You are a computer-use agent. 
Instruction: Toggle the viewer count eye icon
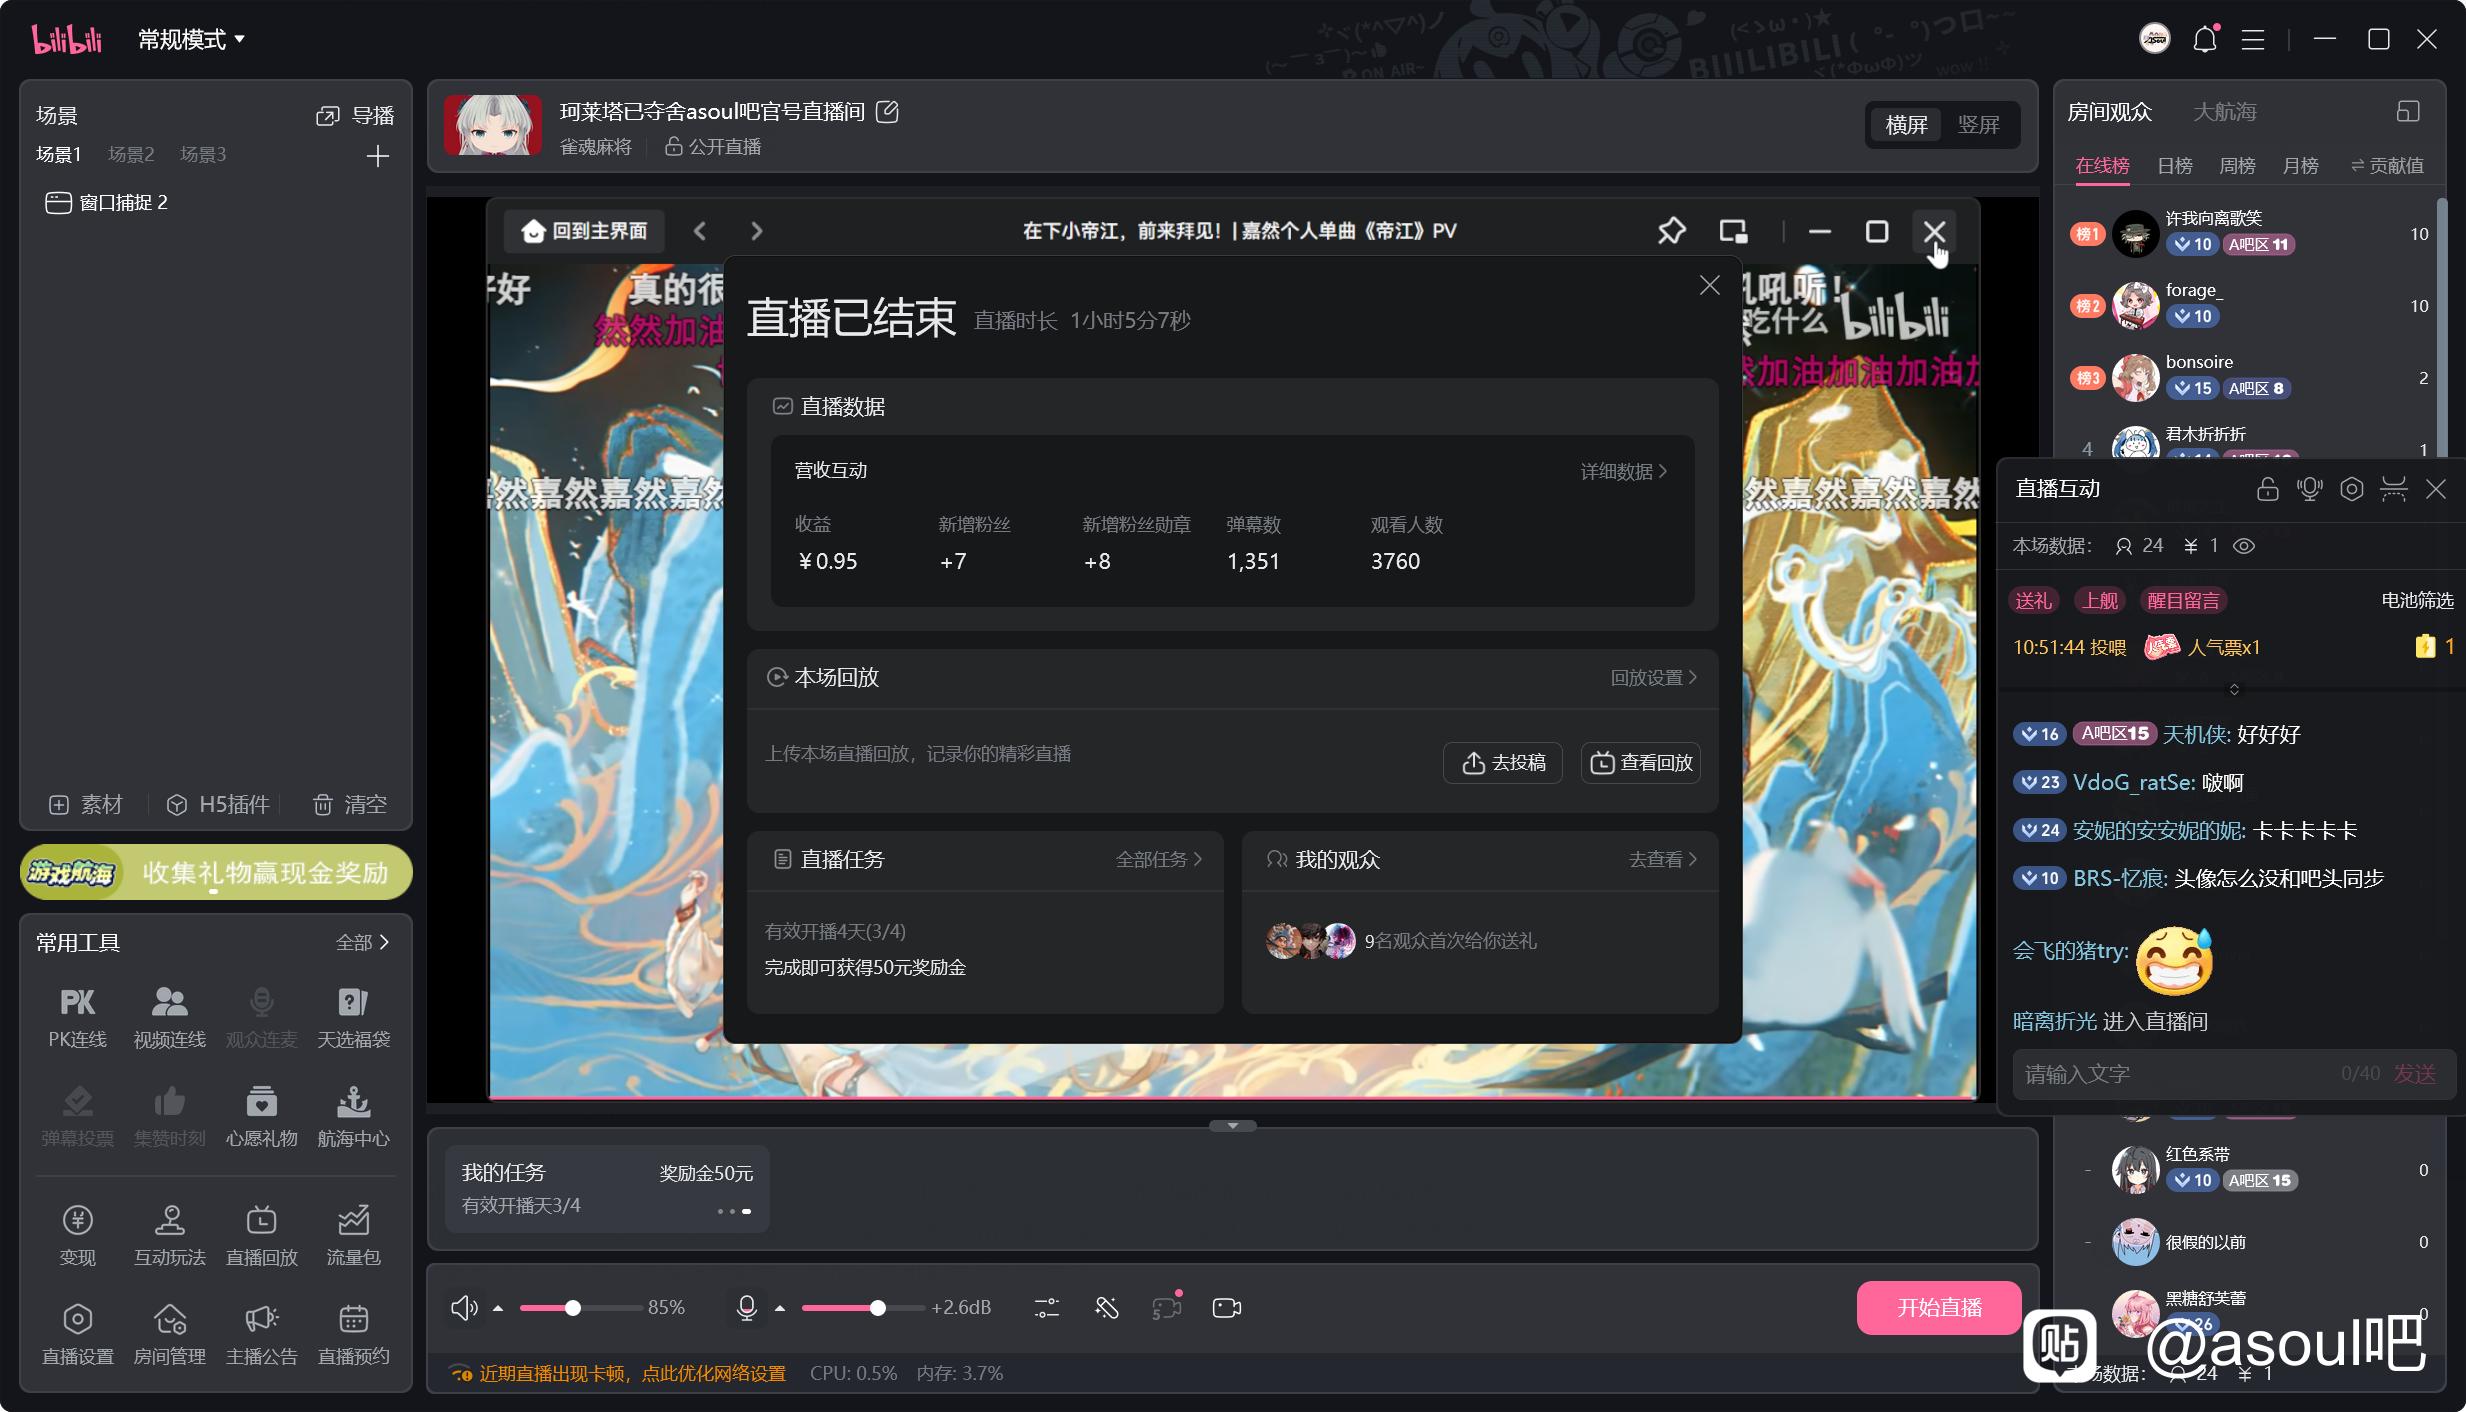[2244, 546]
